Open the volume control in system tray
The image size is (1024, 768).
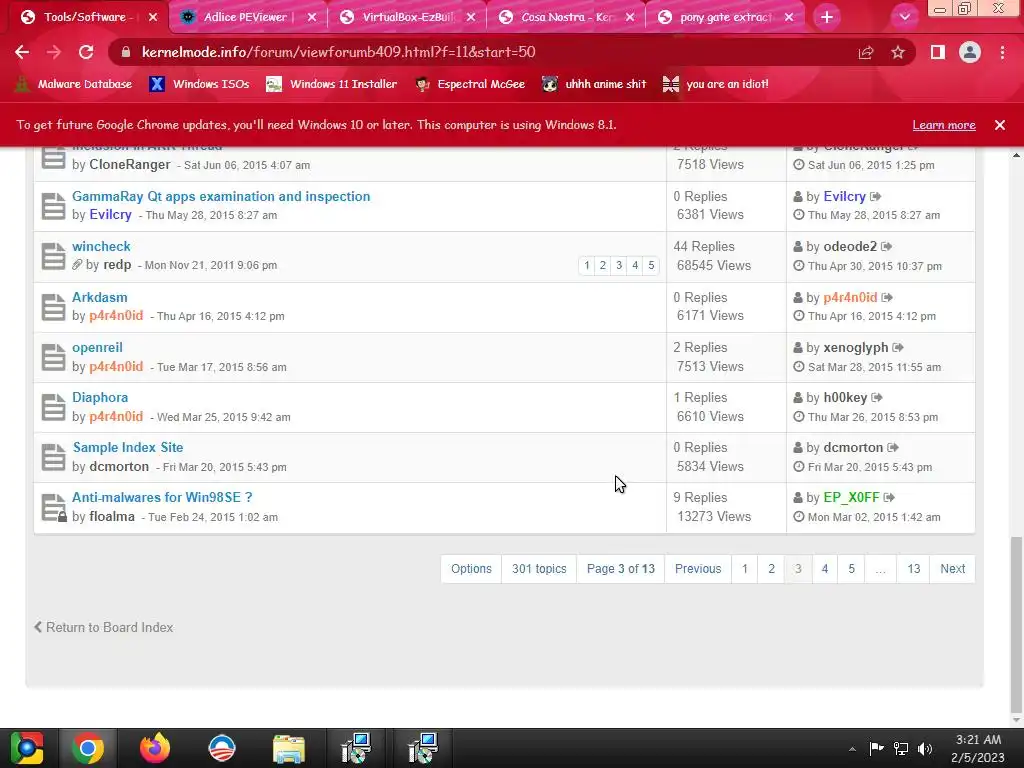tap(925, 748)
